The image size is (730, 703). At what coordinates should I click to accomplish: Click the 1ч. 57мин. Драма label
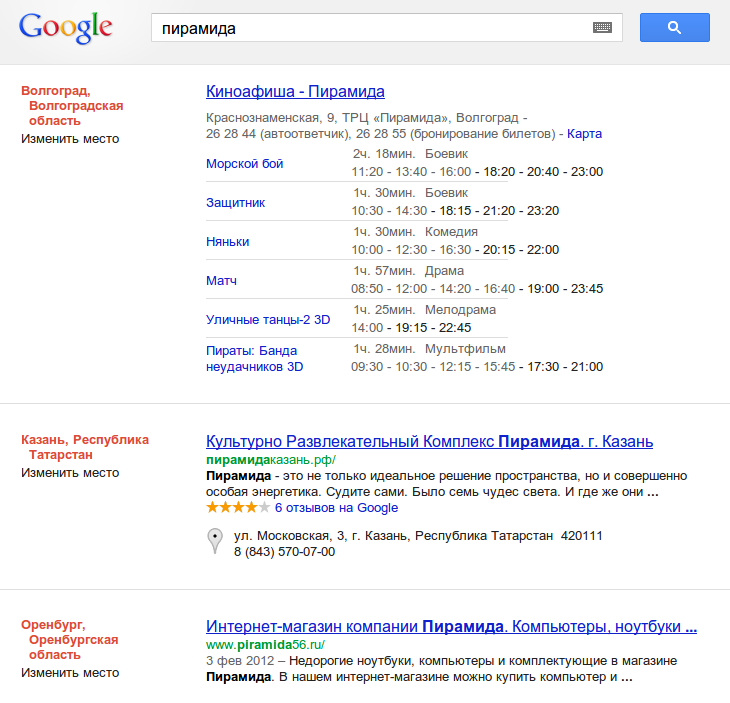[x=408, y=271]
